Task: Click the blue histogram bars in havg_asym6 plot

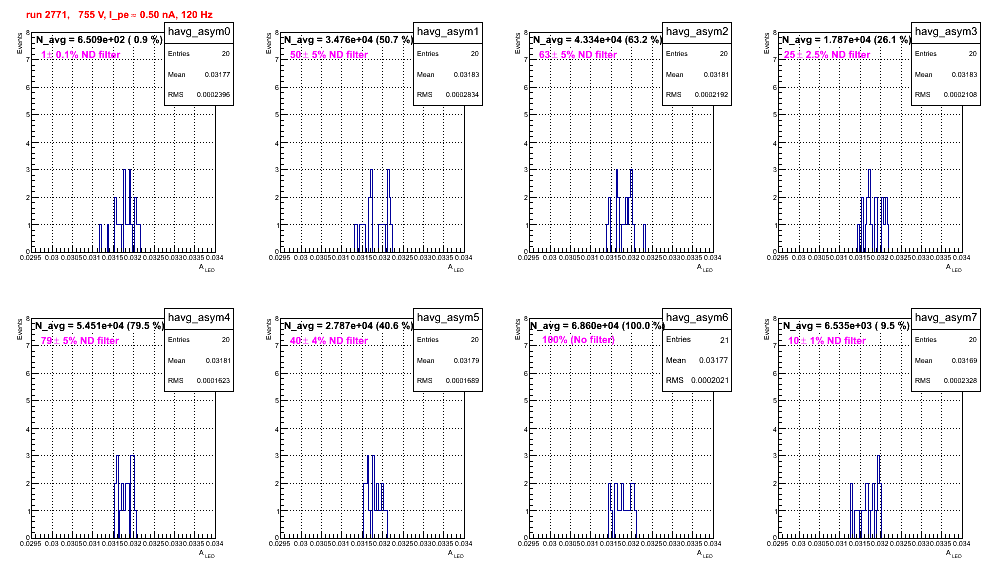Action: pos(622,510)
